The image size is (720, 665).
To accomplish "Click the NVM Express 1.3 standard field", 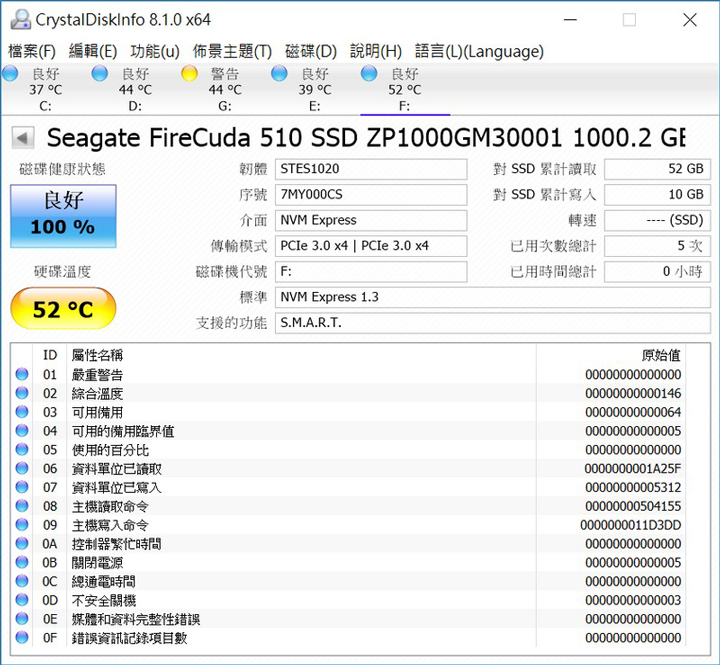I will [493, 298].
